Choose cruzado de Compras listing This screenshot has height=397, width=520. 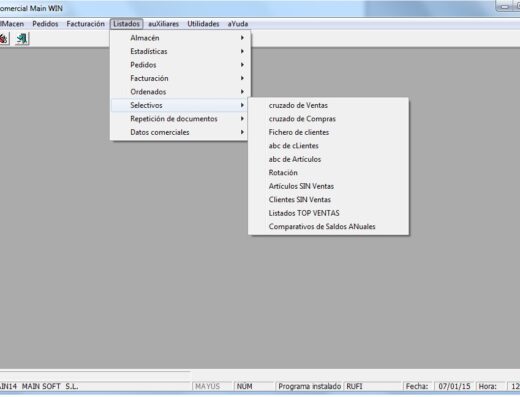328,119
